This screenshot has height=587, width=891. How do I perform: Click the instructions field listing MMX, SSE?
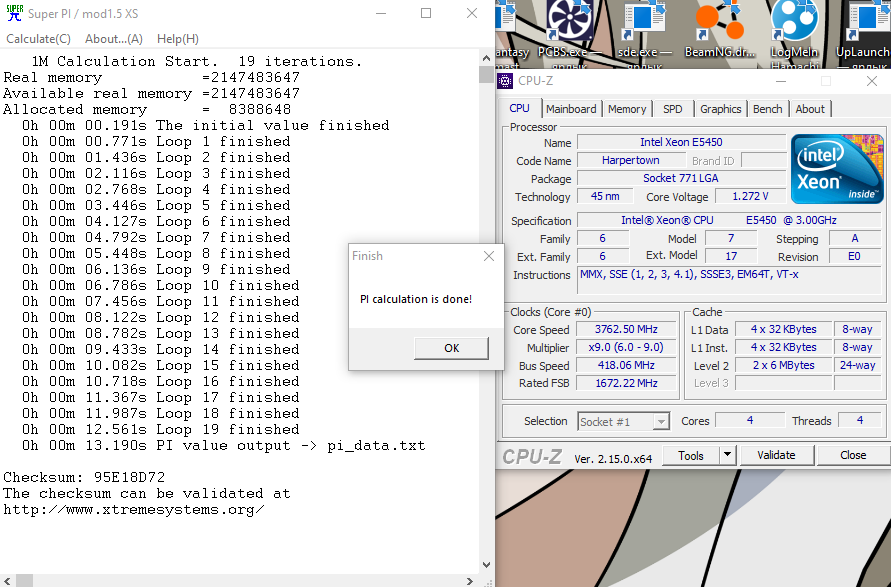point(731,280)
